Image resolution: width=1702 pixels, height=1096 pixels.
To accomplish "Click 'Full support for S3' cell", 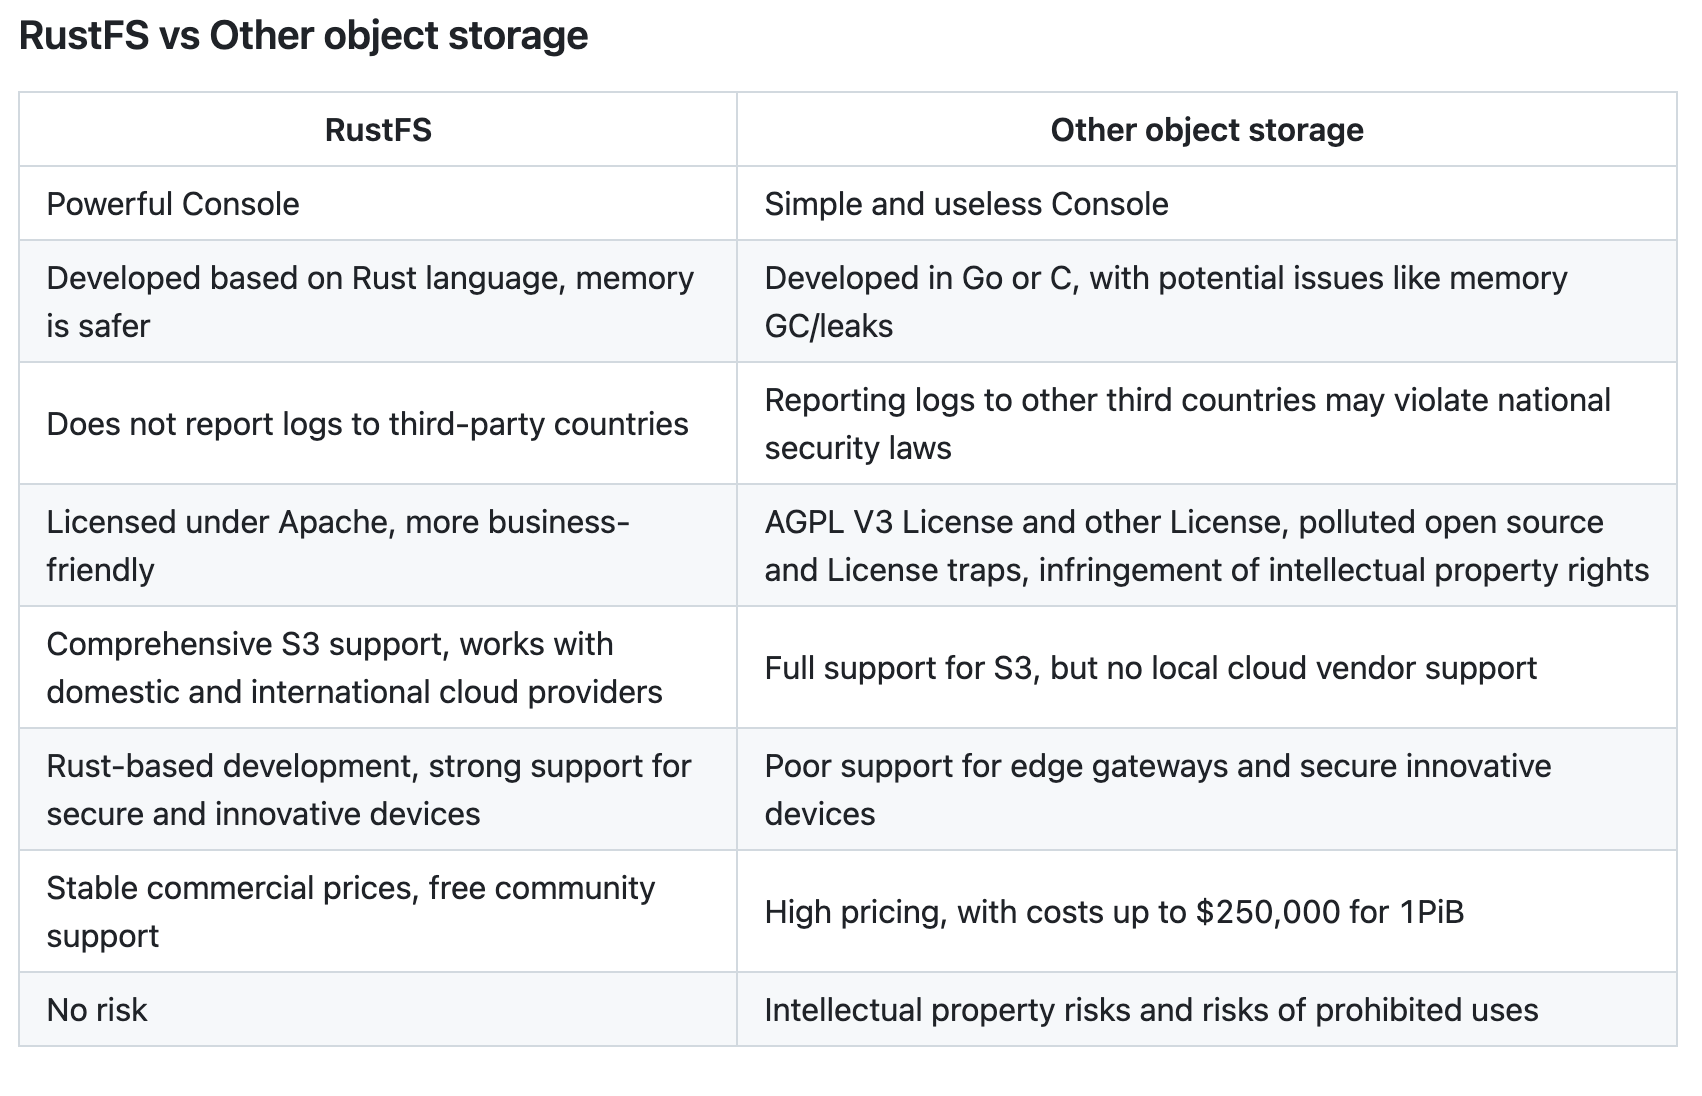I will [x=1207, y=668].
